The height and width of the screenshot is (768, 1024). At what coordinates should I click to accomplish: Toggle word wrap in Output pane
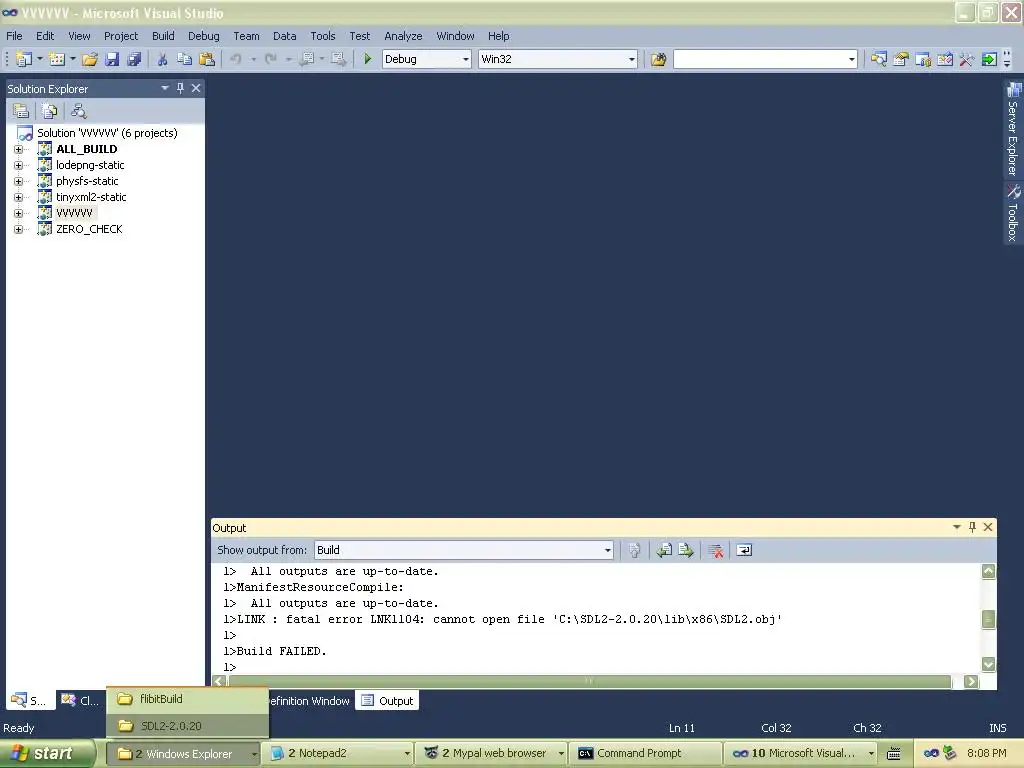coord(744,551)
